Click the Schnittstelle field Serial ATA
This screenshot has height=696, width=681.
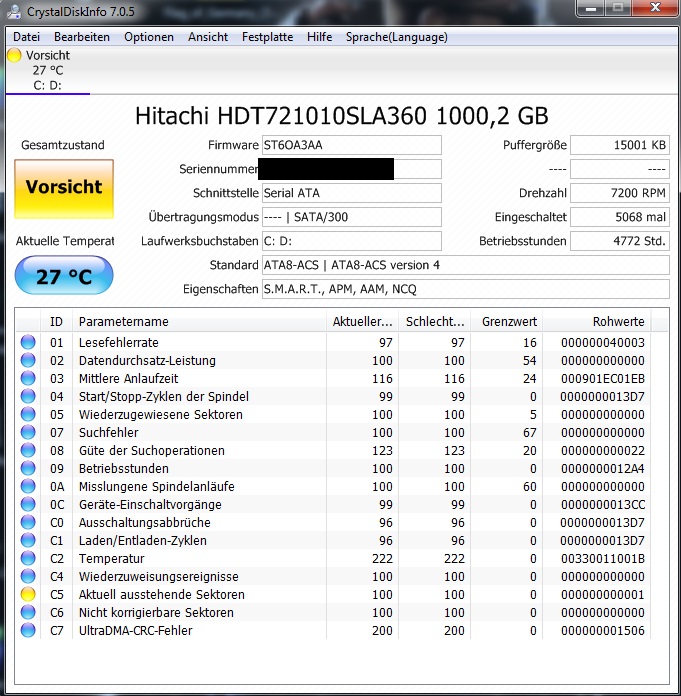pos(352,193)
